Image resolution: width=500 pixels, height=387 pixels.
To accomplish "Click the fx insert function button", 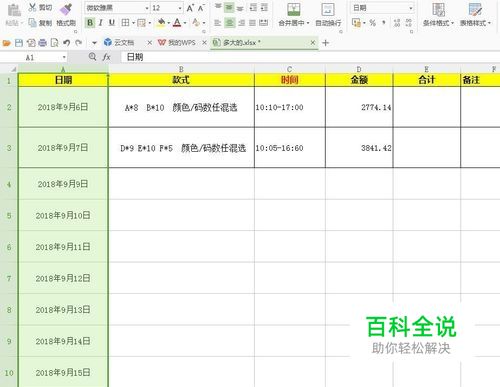I will (106, 57).
